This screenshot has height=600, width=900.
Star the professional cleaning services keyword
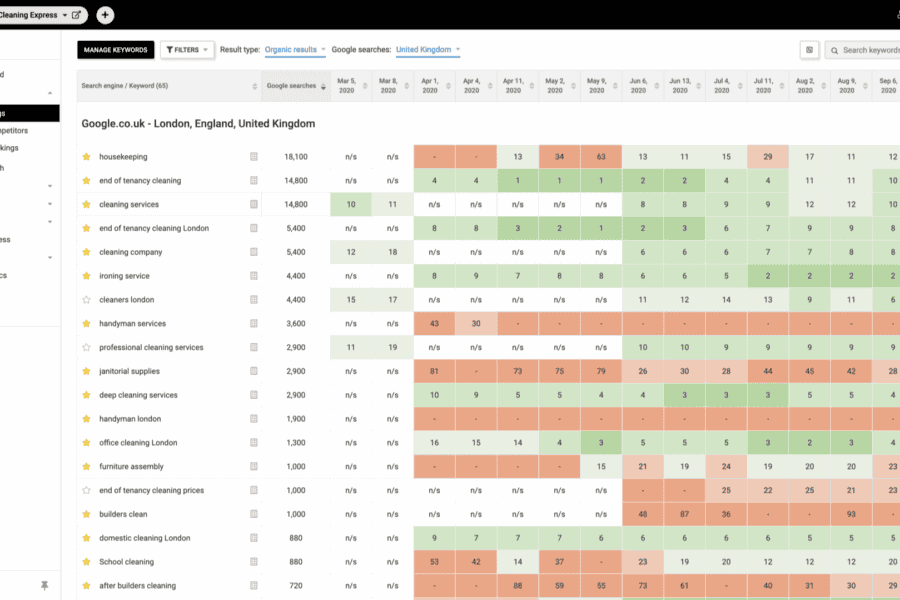[86, 347]
